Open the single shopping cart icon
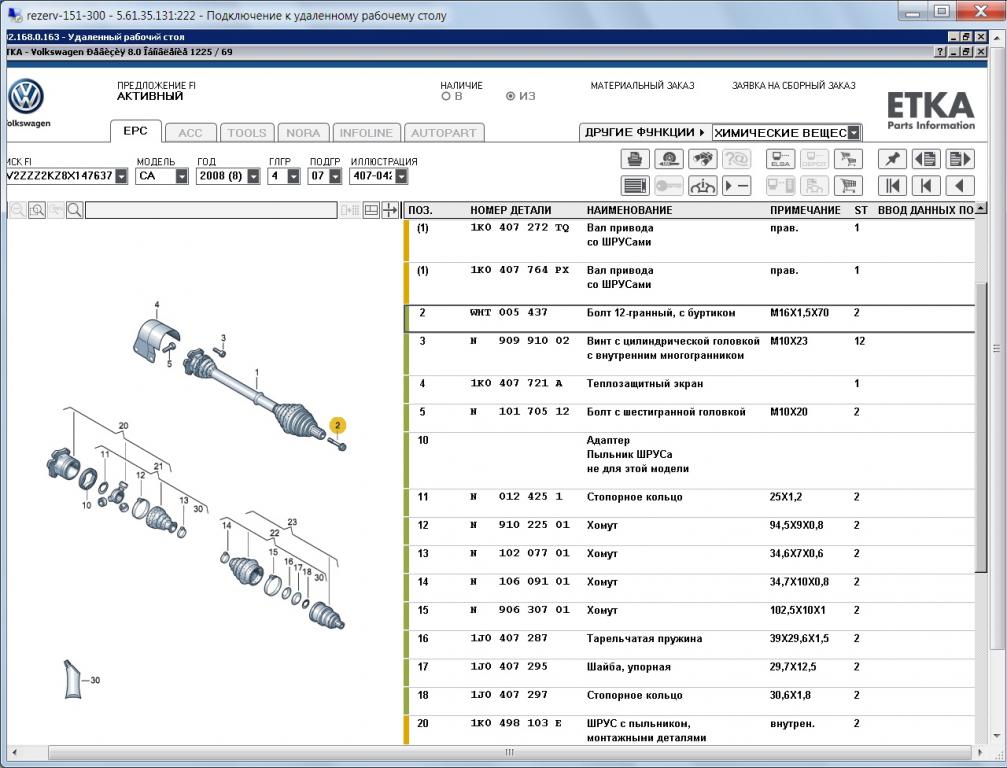 click(x=848, y=186)
